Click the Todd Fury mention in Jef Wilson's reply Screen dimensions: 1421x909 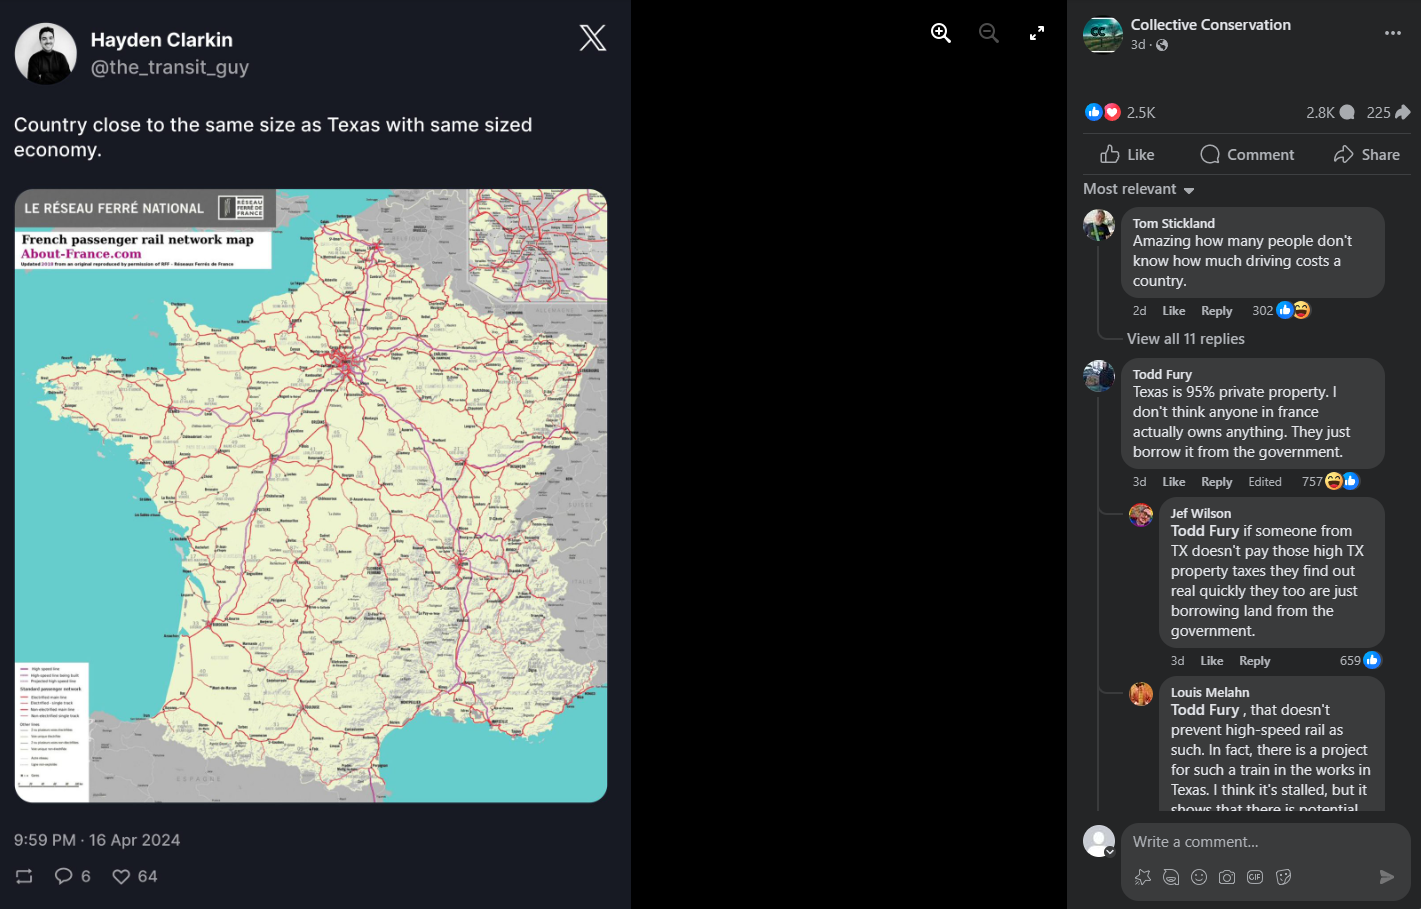1205,531
